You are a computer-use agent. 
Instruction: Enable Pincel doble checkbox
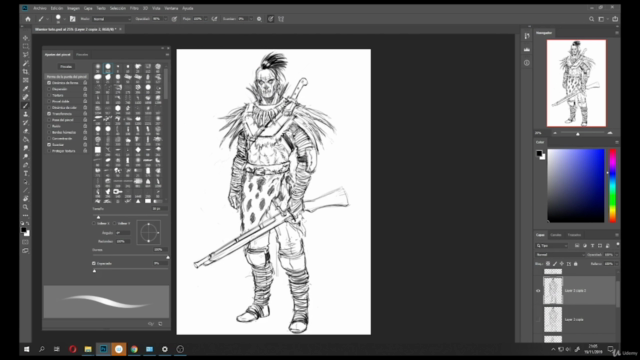click(x=49, y=101)
